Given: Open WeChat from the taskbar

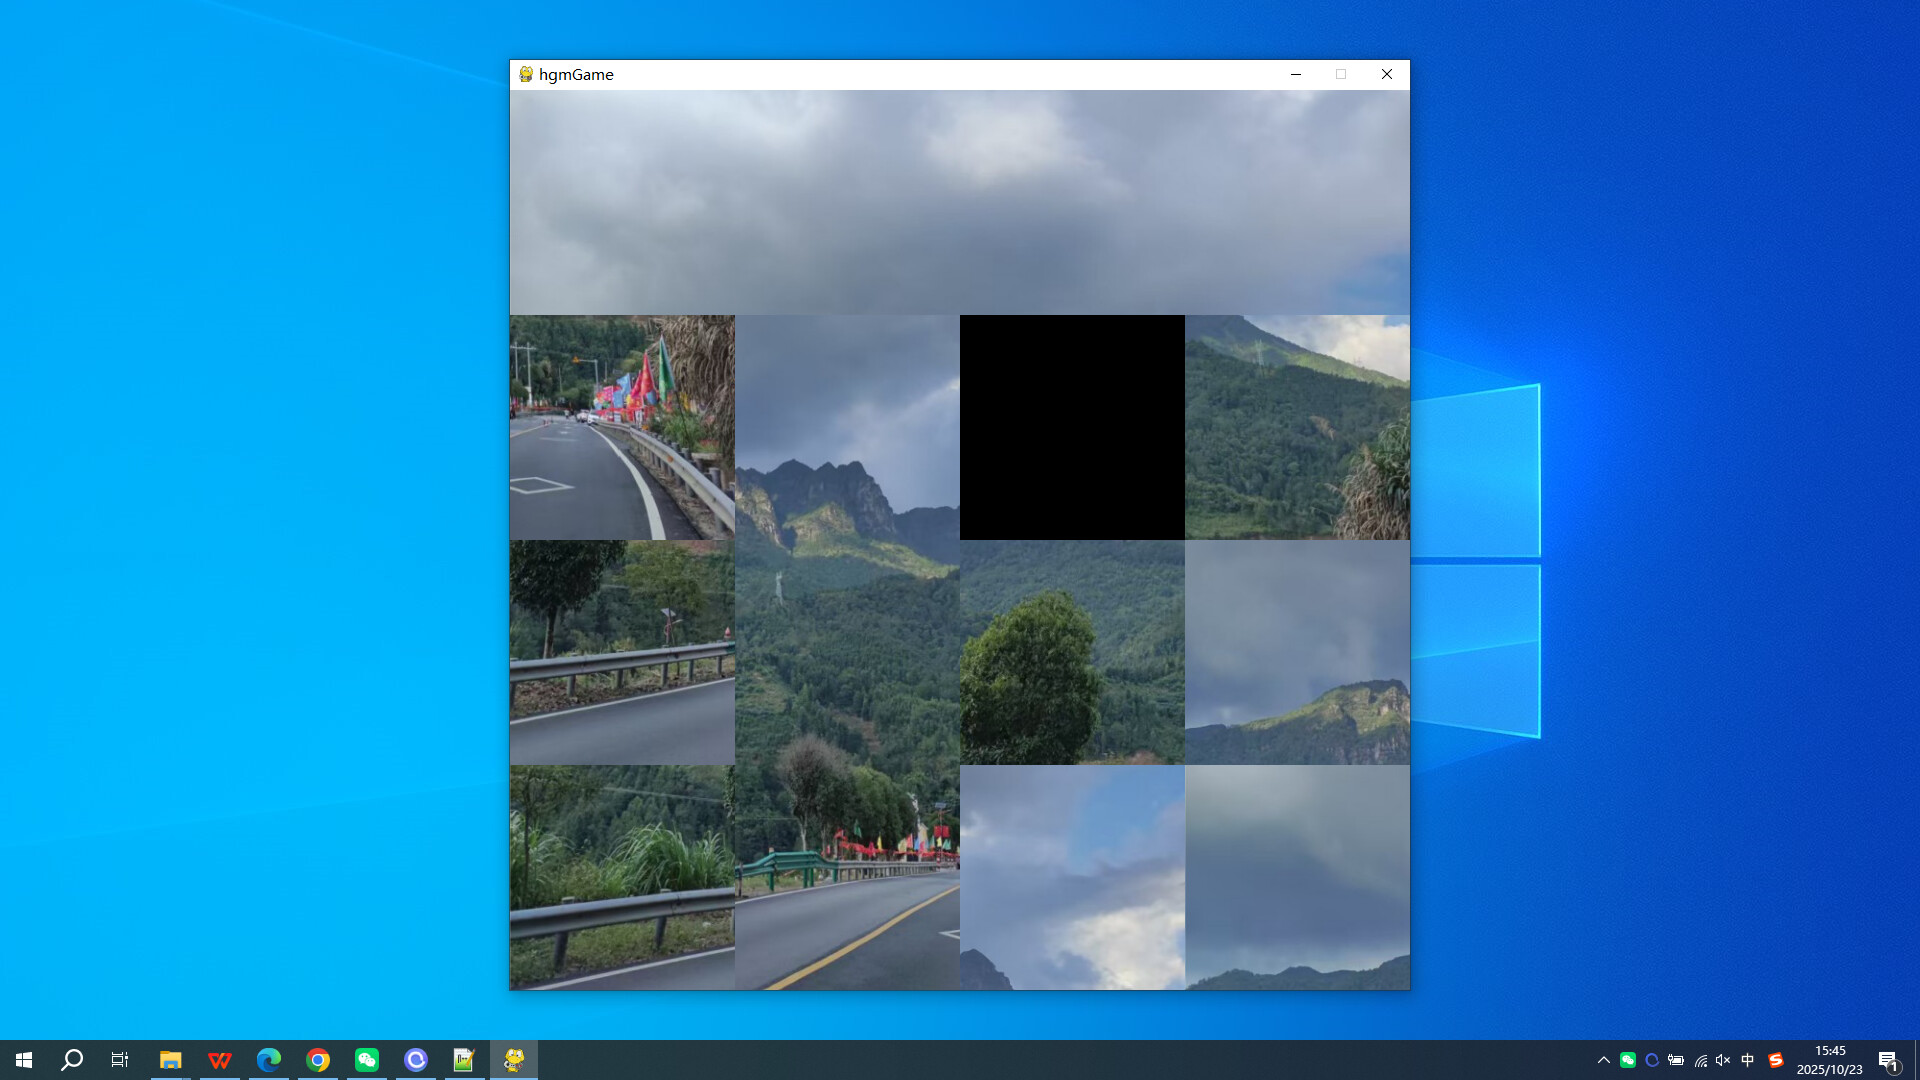Looking at the screenshot, I should point(367,1059).
